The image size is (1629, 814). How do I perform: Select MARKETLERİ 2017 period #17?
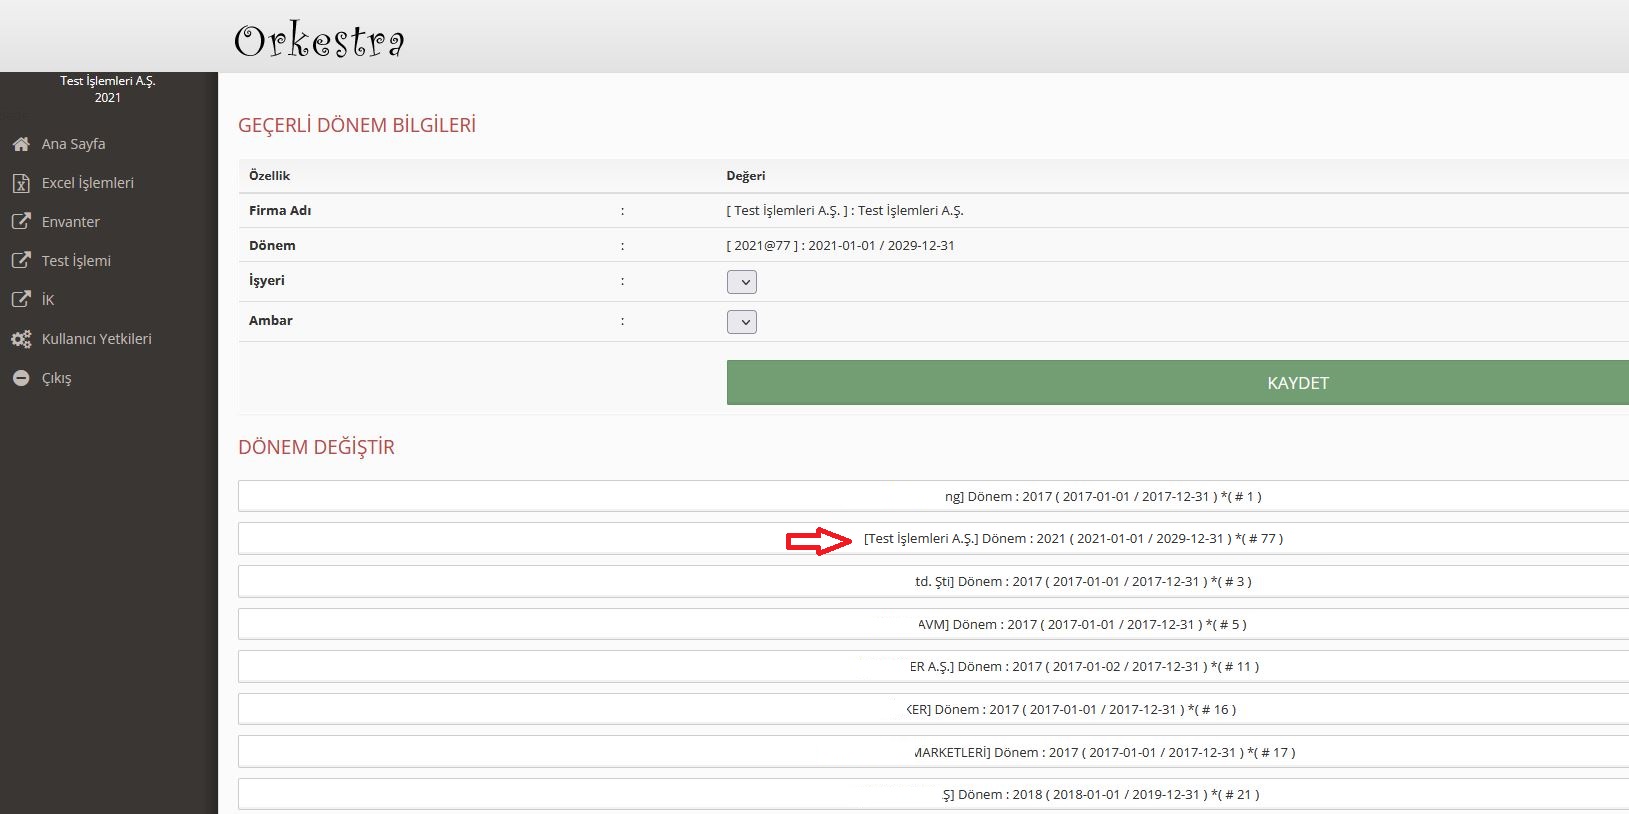pyautogui.click(x=1104, y=753)
